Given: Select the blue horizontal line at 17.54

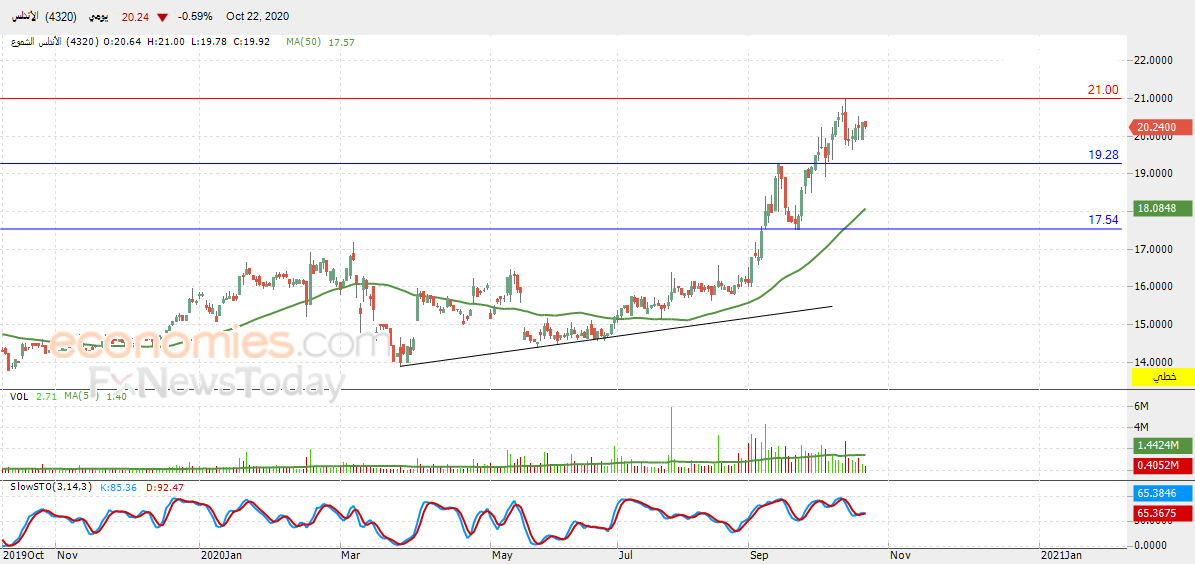Looking at the screenshot, I should tap(562, 229).
